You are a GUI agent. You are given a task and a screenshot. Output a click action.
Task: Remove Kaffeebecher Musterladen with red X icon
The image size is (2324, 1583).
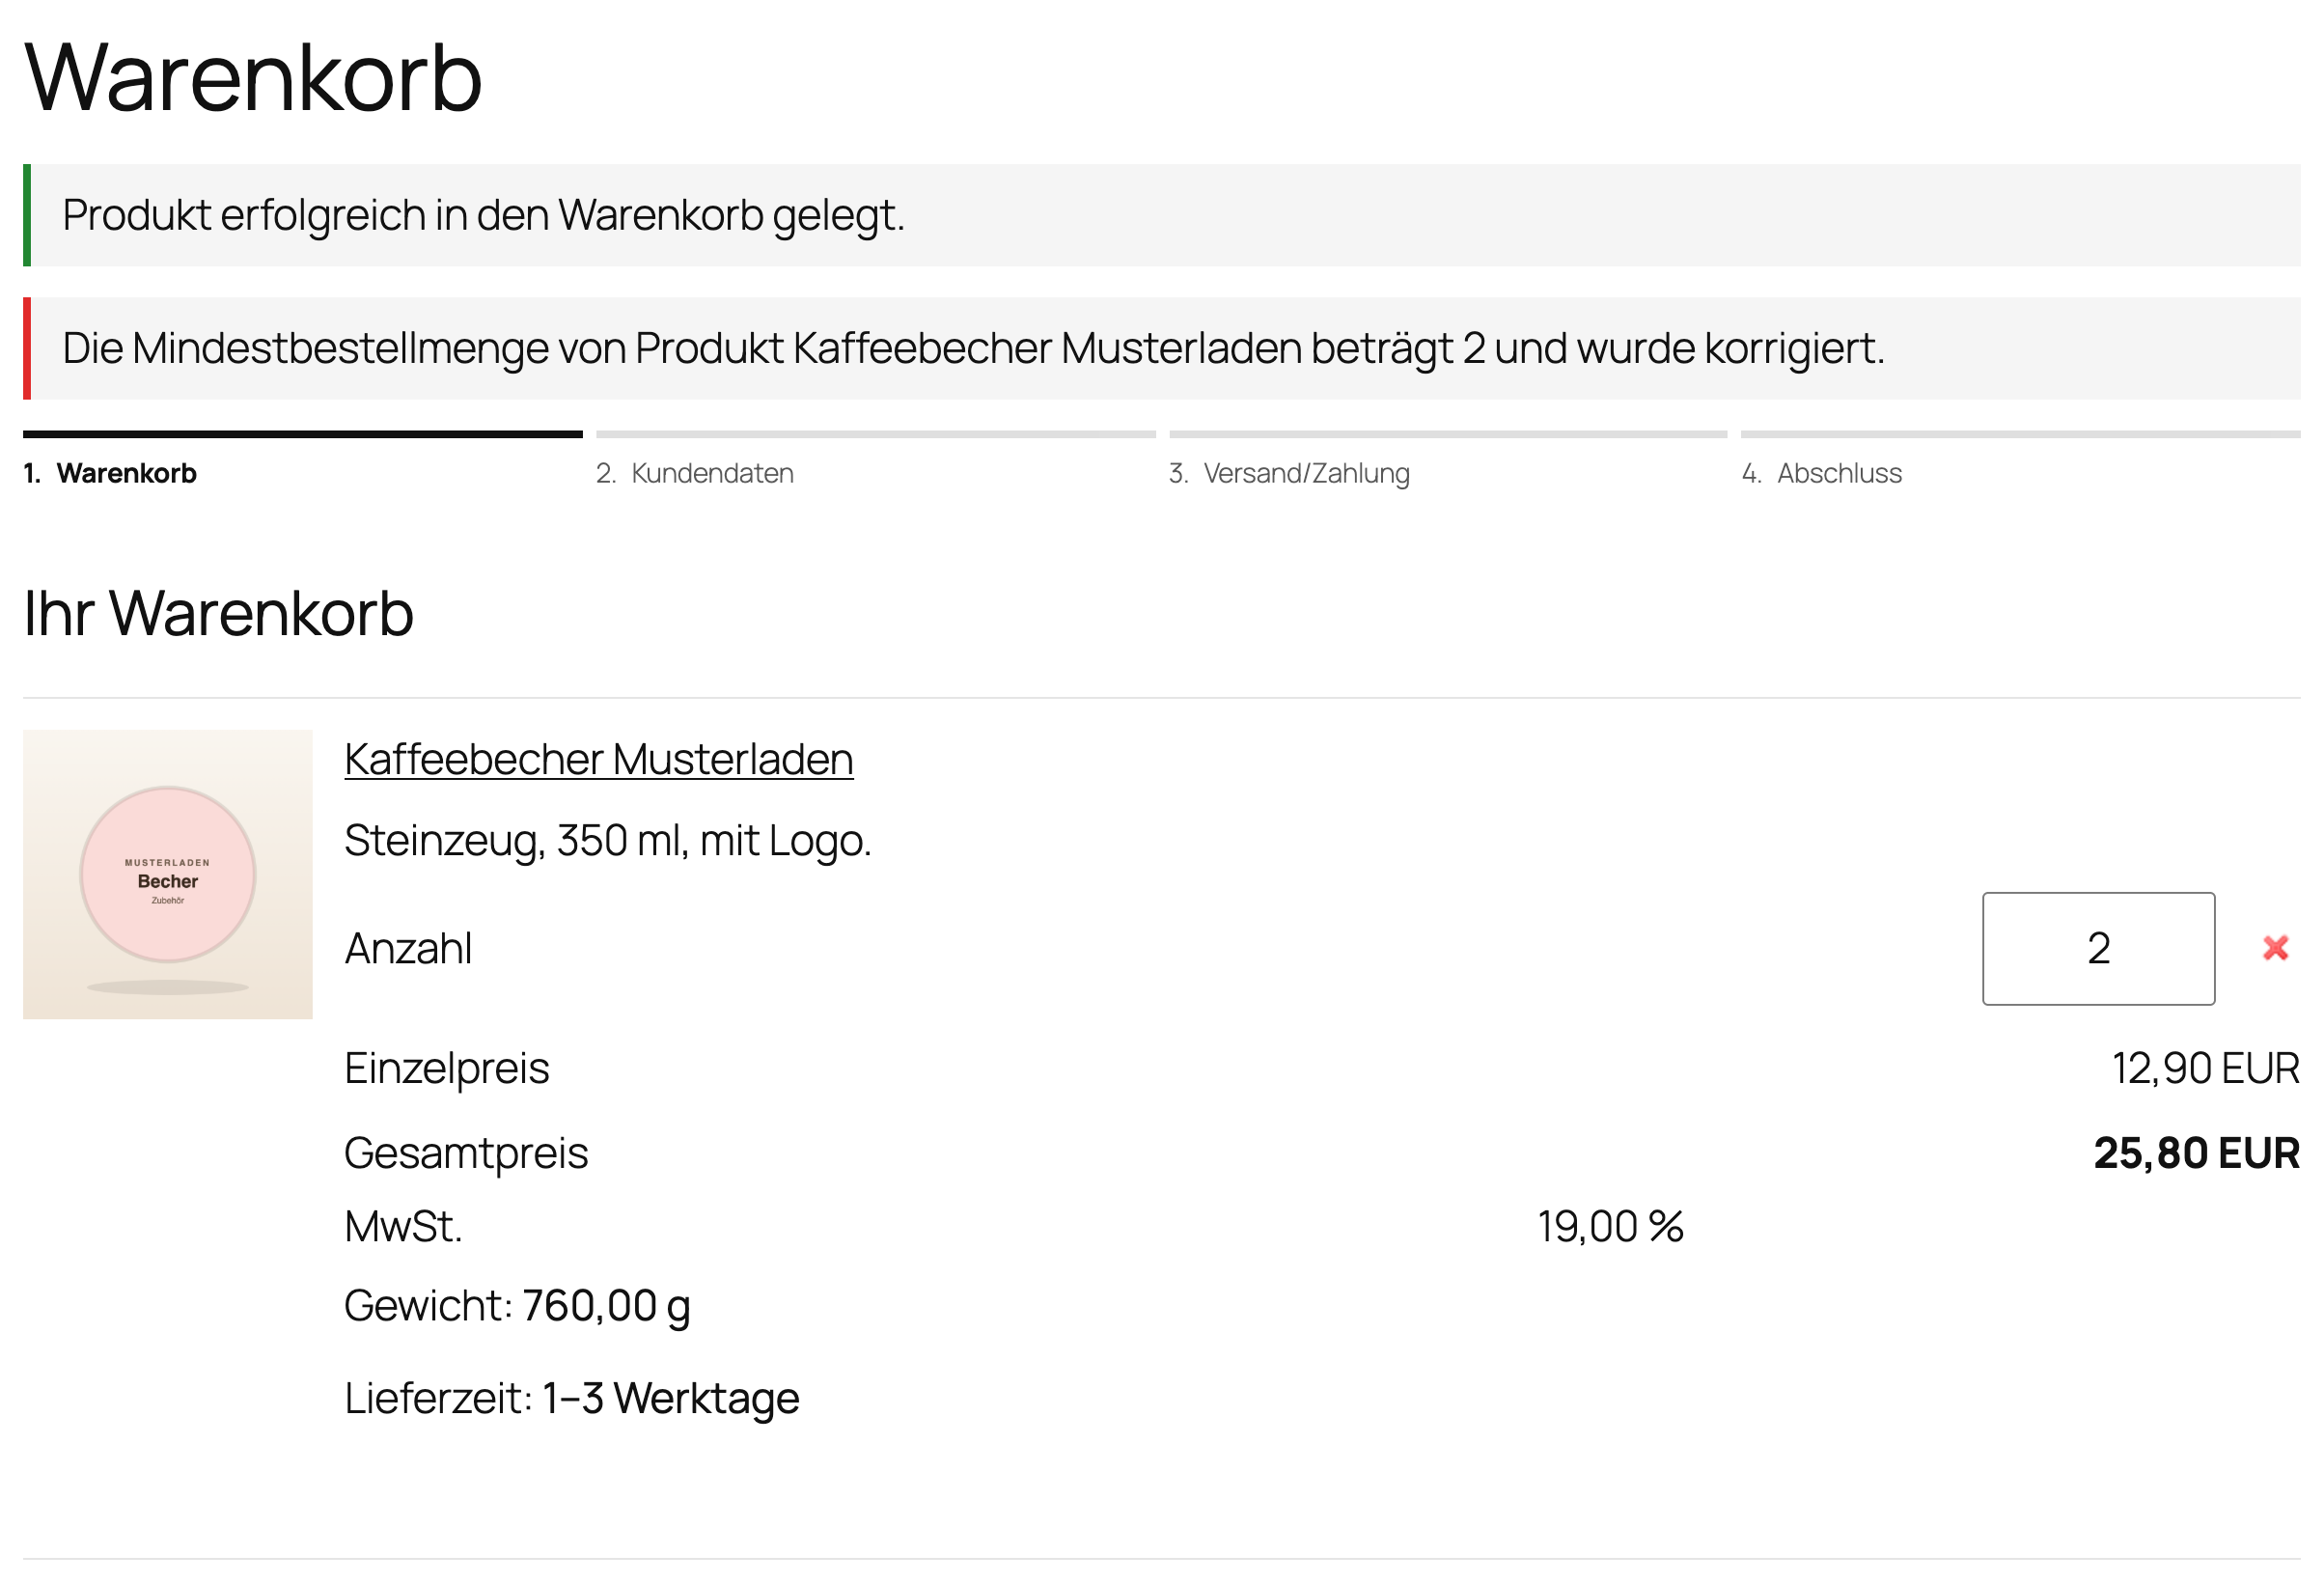tap(2275, 948)
